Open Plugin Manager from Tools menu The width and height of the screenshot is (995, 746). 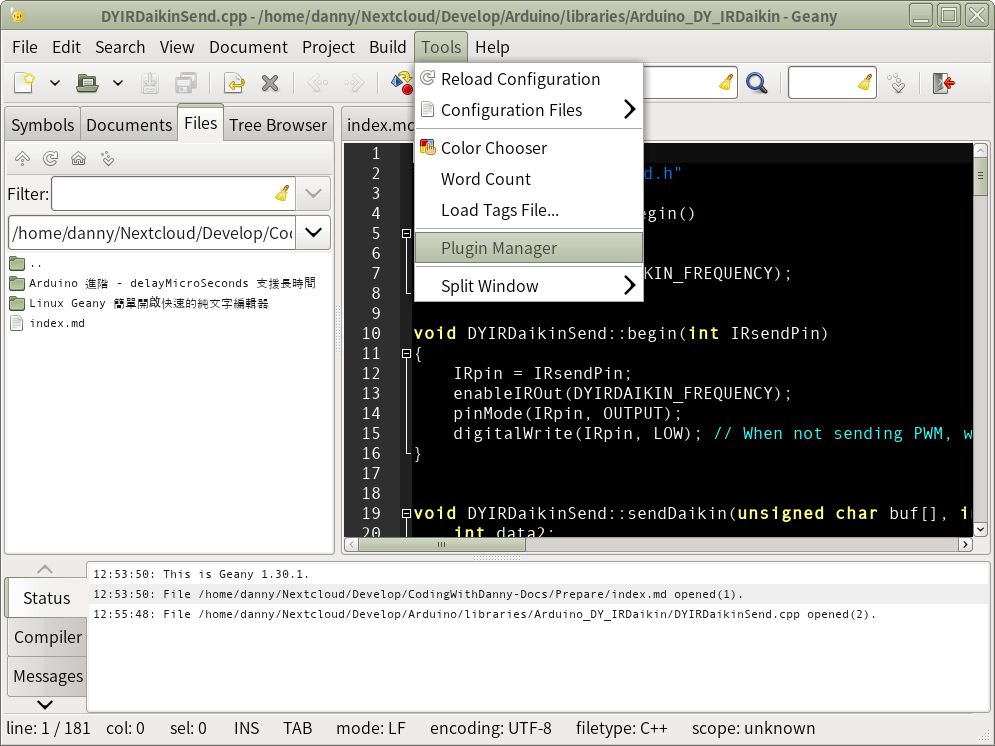[x=498, y=248]
